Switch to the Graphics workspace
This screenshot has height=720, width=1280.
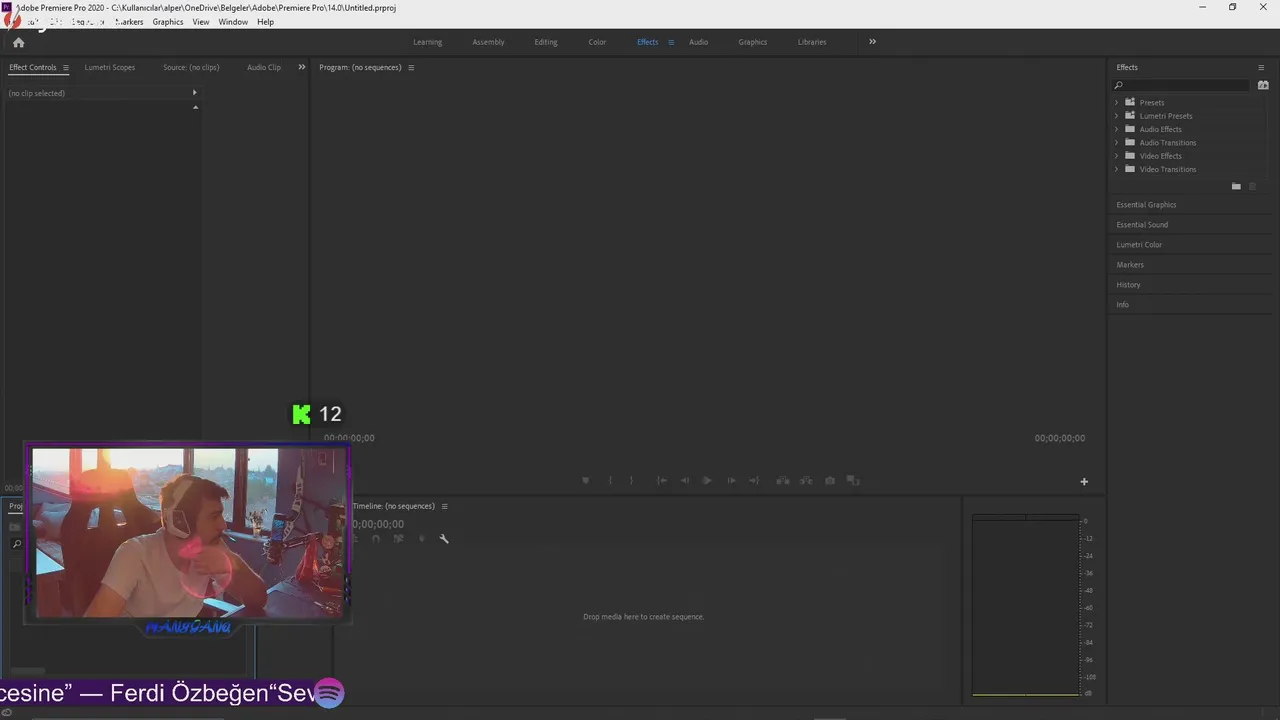pyautogui.click(x=752, y=42)
